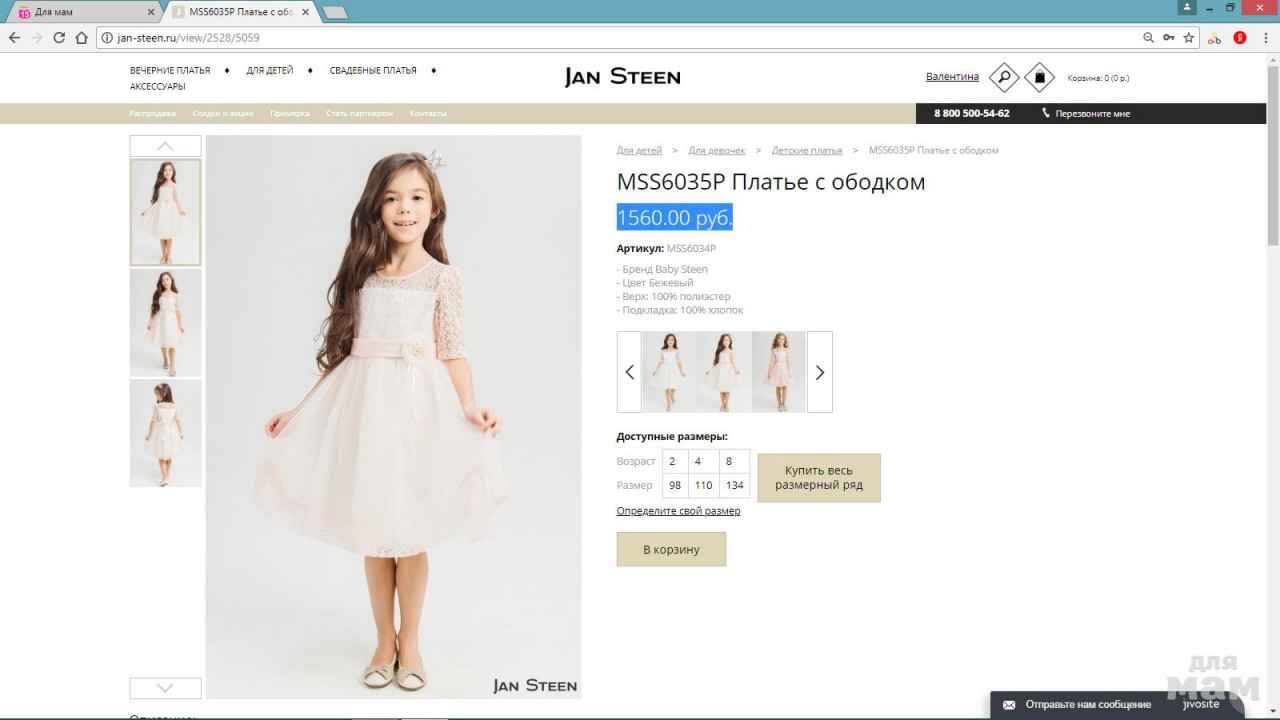
Task: Open the "Для детей" menu
Action: (270, 71)
